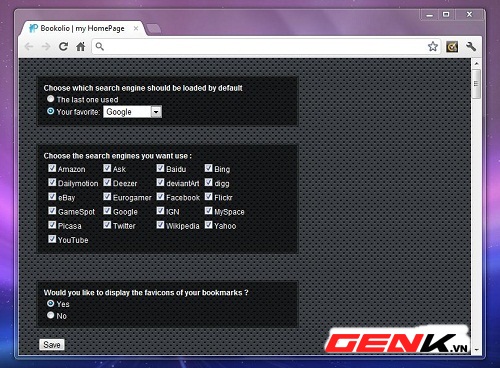Viewport: 500px width, 368px height.
Task: Toggle the Picasa checkbox
Action: coord(52,225)
